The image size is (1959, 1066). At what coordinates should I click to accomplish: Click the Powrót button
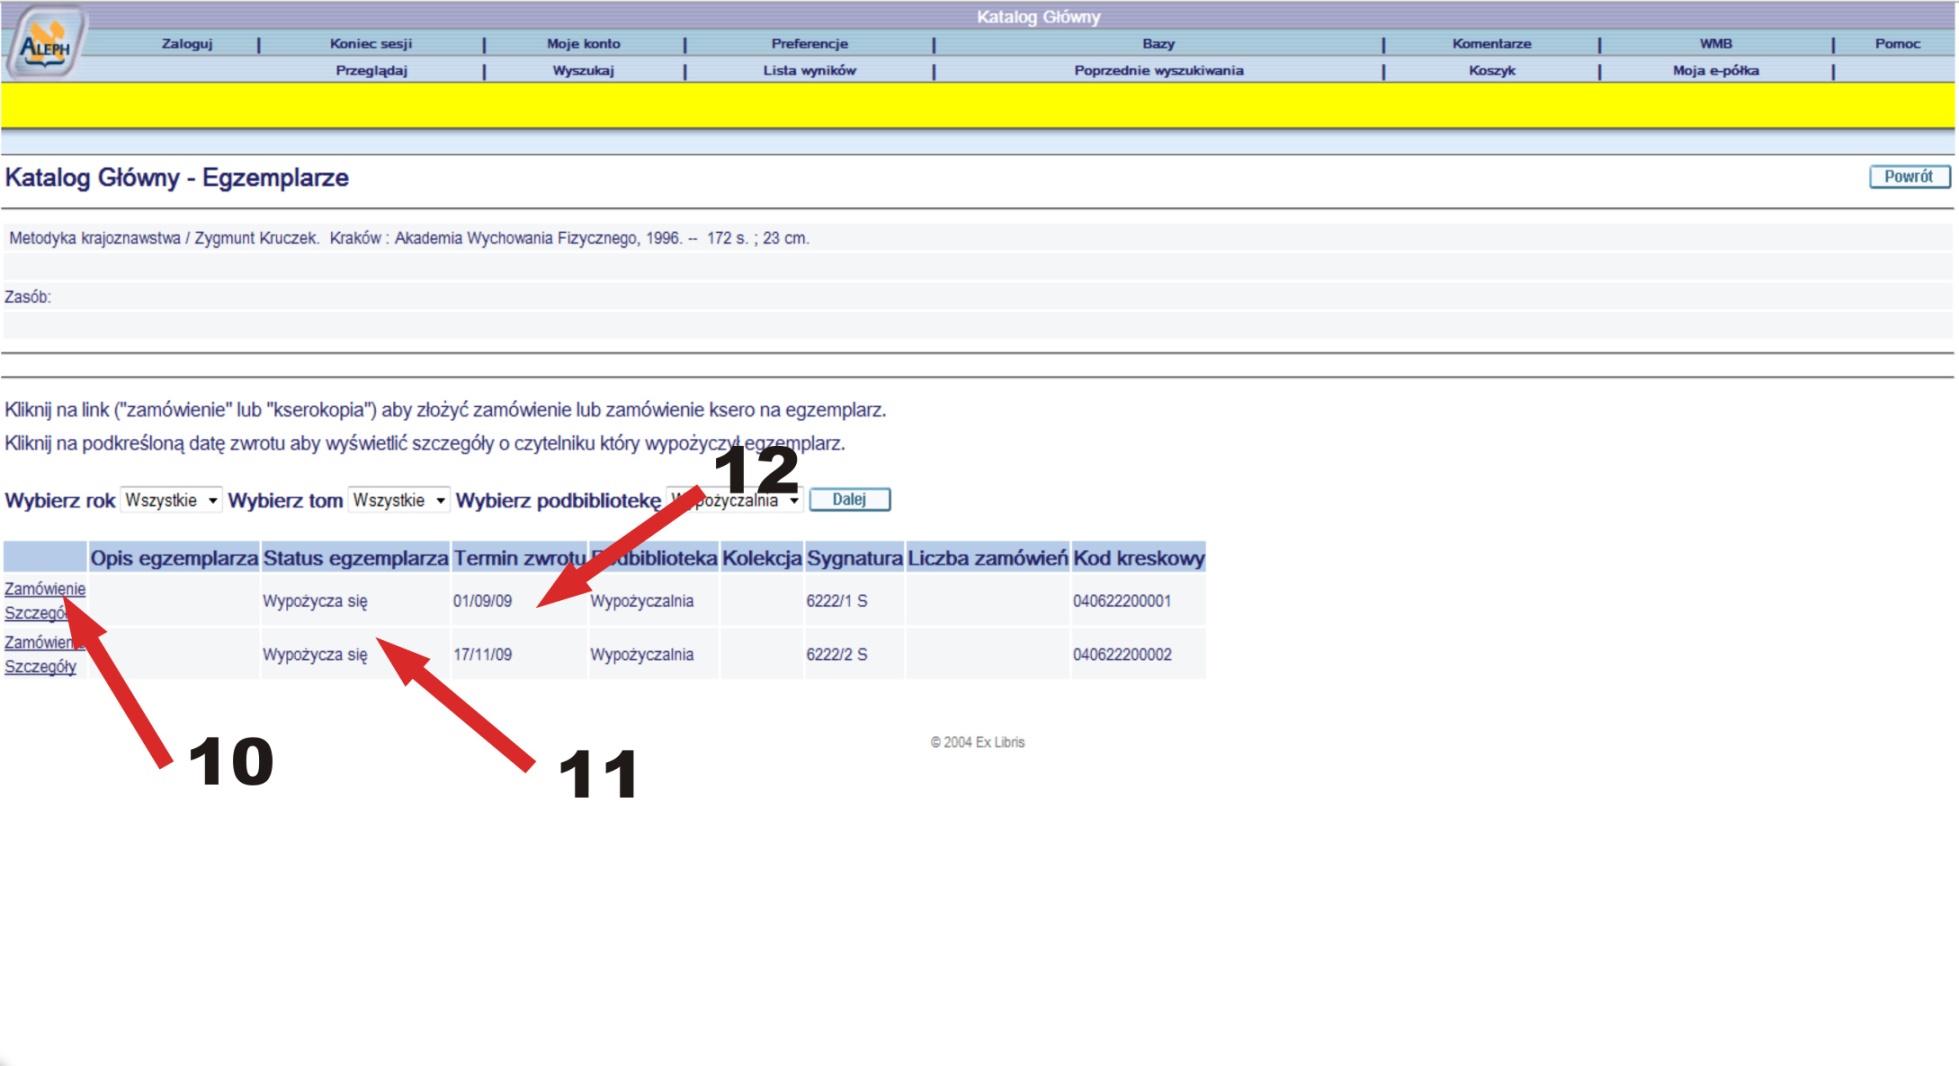coord(1909,176)
